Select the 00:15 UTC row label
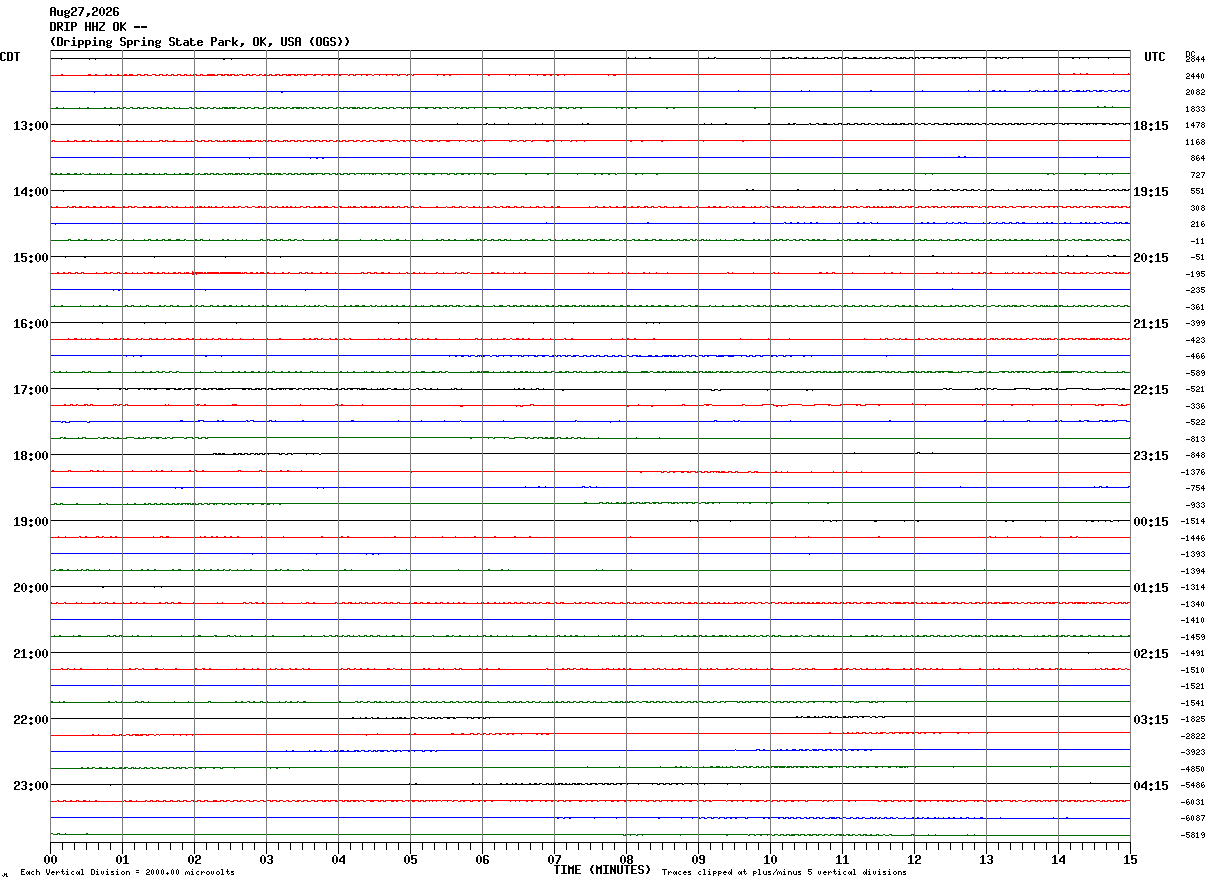The width and height of the screenshot is (1210, 886). click(1150, 522)
